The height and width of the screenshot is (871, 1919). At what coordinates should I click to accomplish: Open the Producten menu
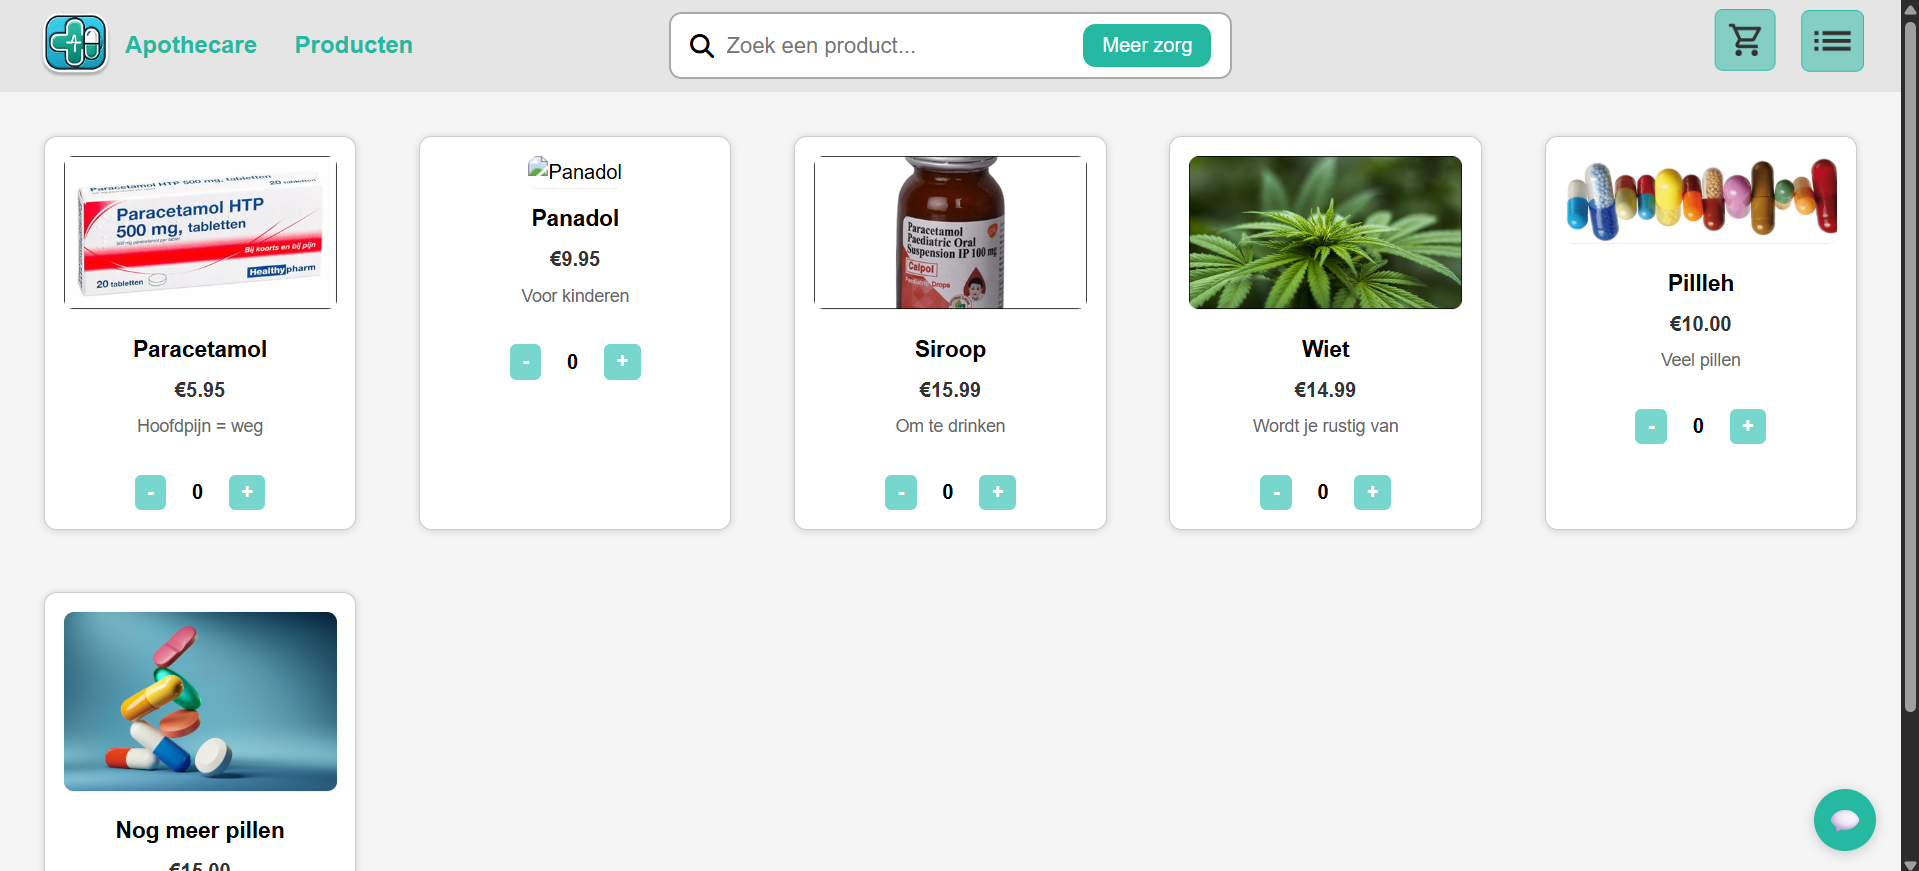point(353,45)
